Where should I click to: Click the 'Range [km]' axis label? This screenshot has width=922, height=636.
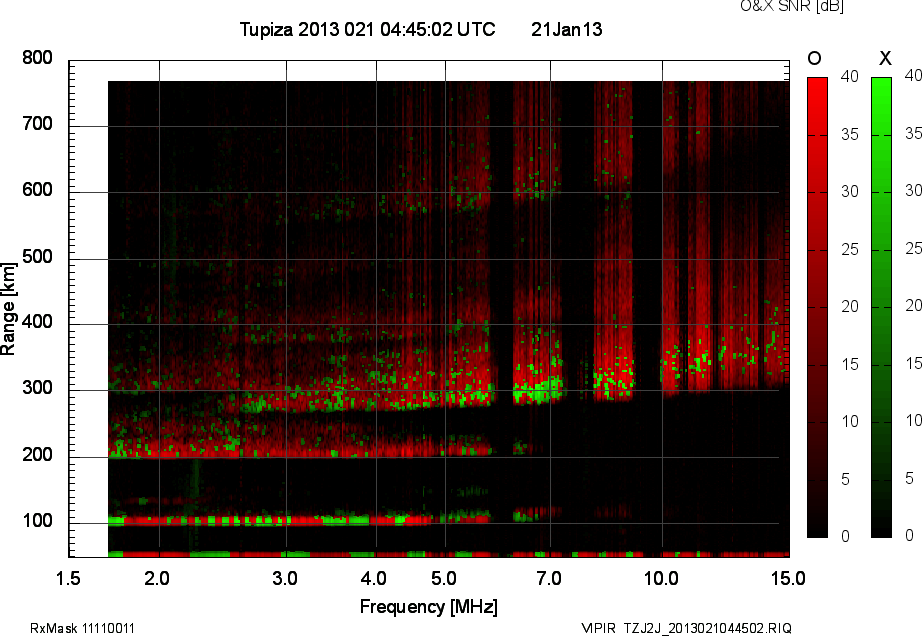pos(8,309)
